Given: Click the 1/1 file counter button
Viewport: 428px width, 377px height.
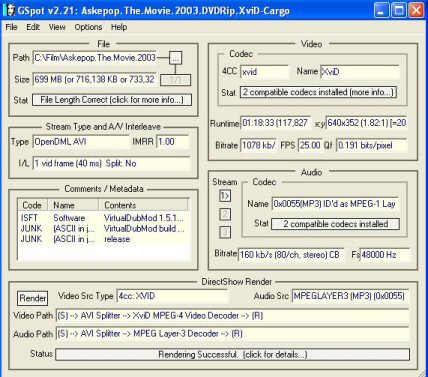Looking at the screenshot, I should pyautogui.click(x=175, y=80).
